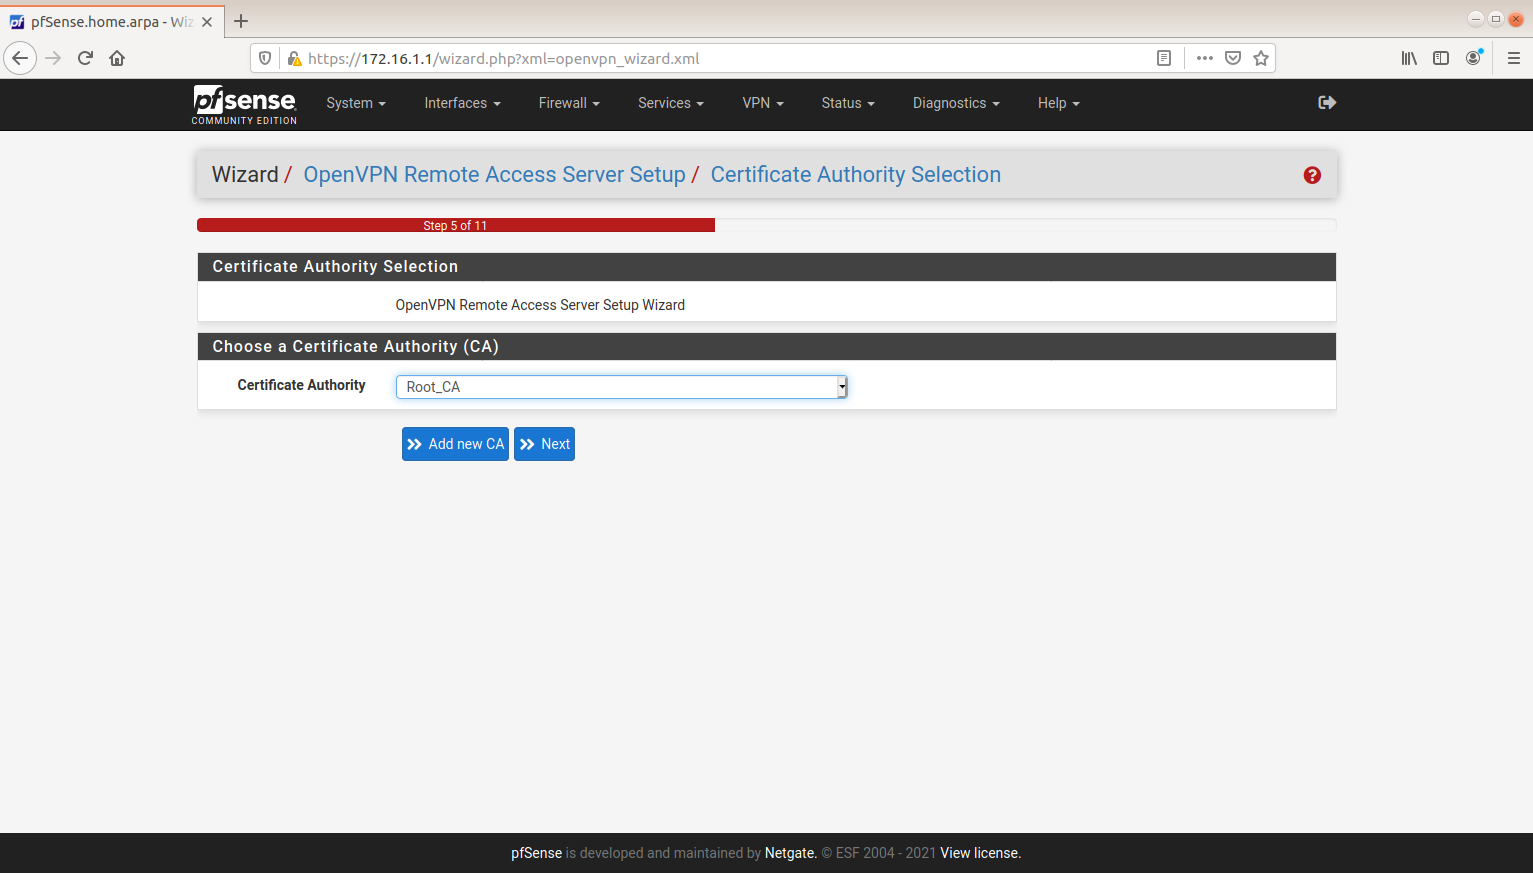
Task: Reload the current page
Action: [x=85, y=58]
